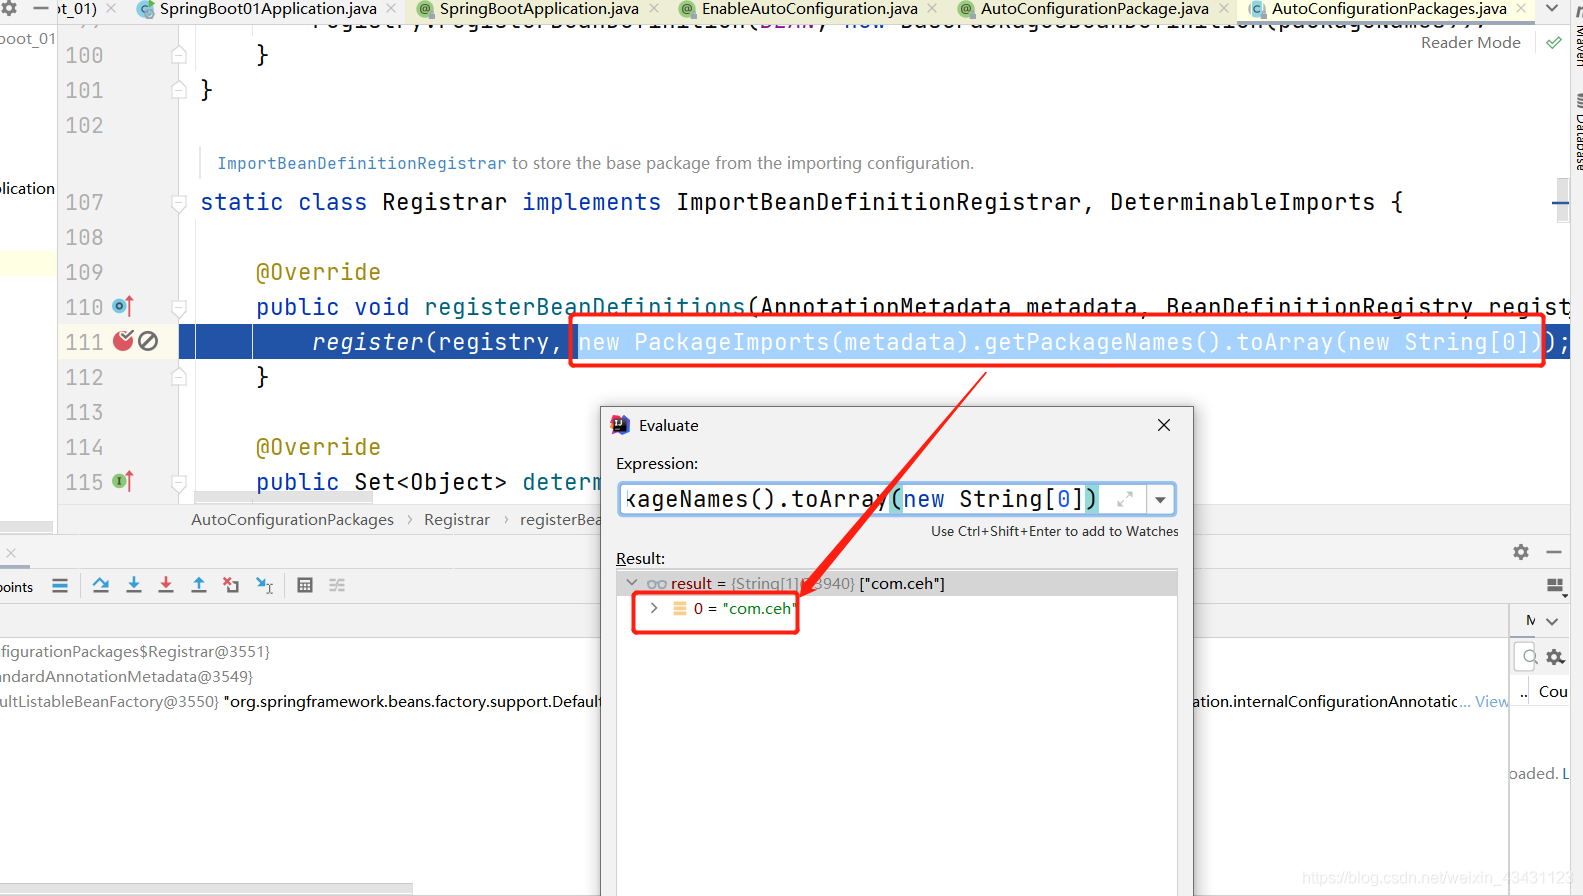Click the Step Out debugger icon
Screen dimensions: 1583x896
click(x=199, y=586)
